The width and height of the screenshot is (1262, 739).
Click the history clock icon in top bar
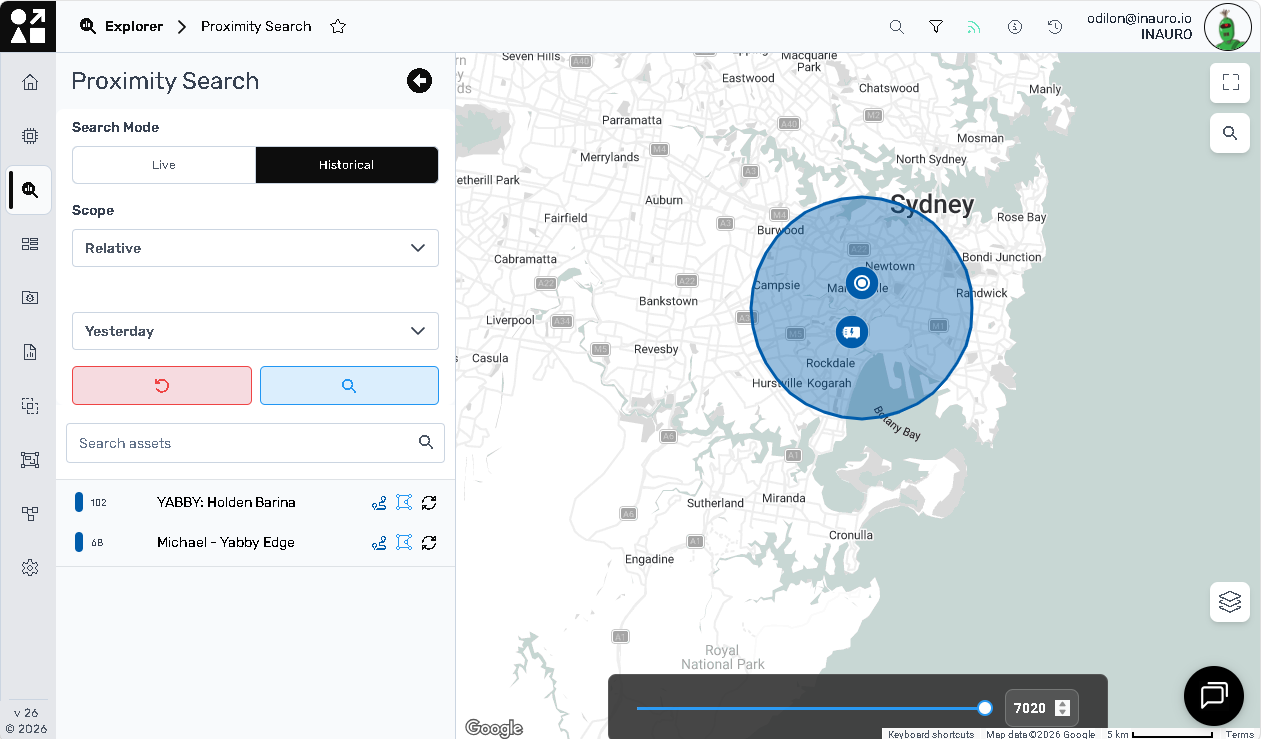click(x=1054, y=27)
